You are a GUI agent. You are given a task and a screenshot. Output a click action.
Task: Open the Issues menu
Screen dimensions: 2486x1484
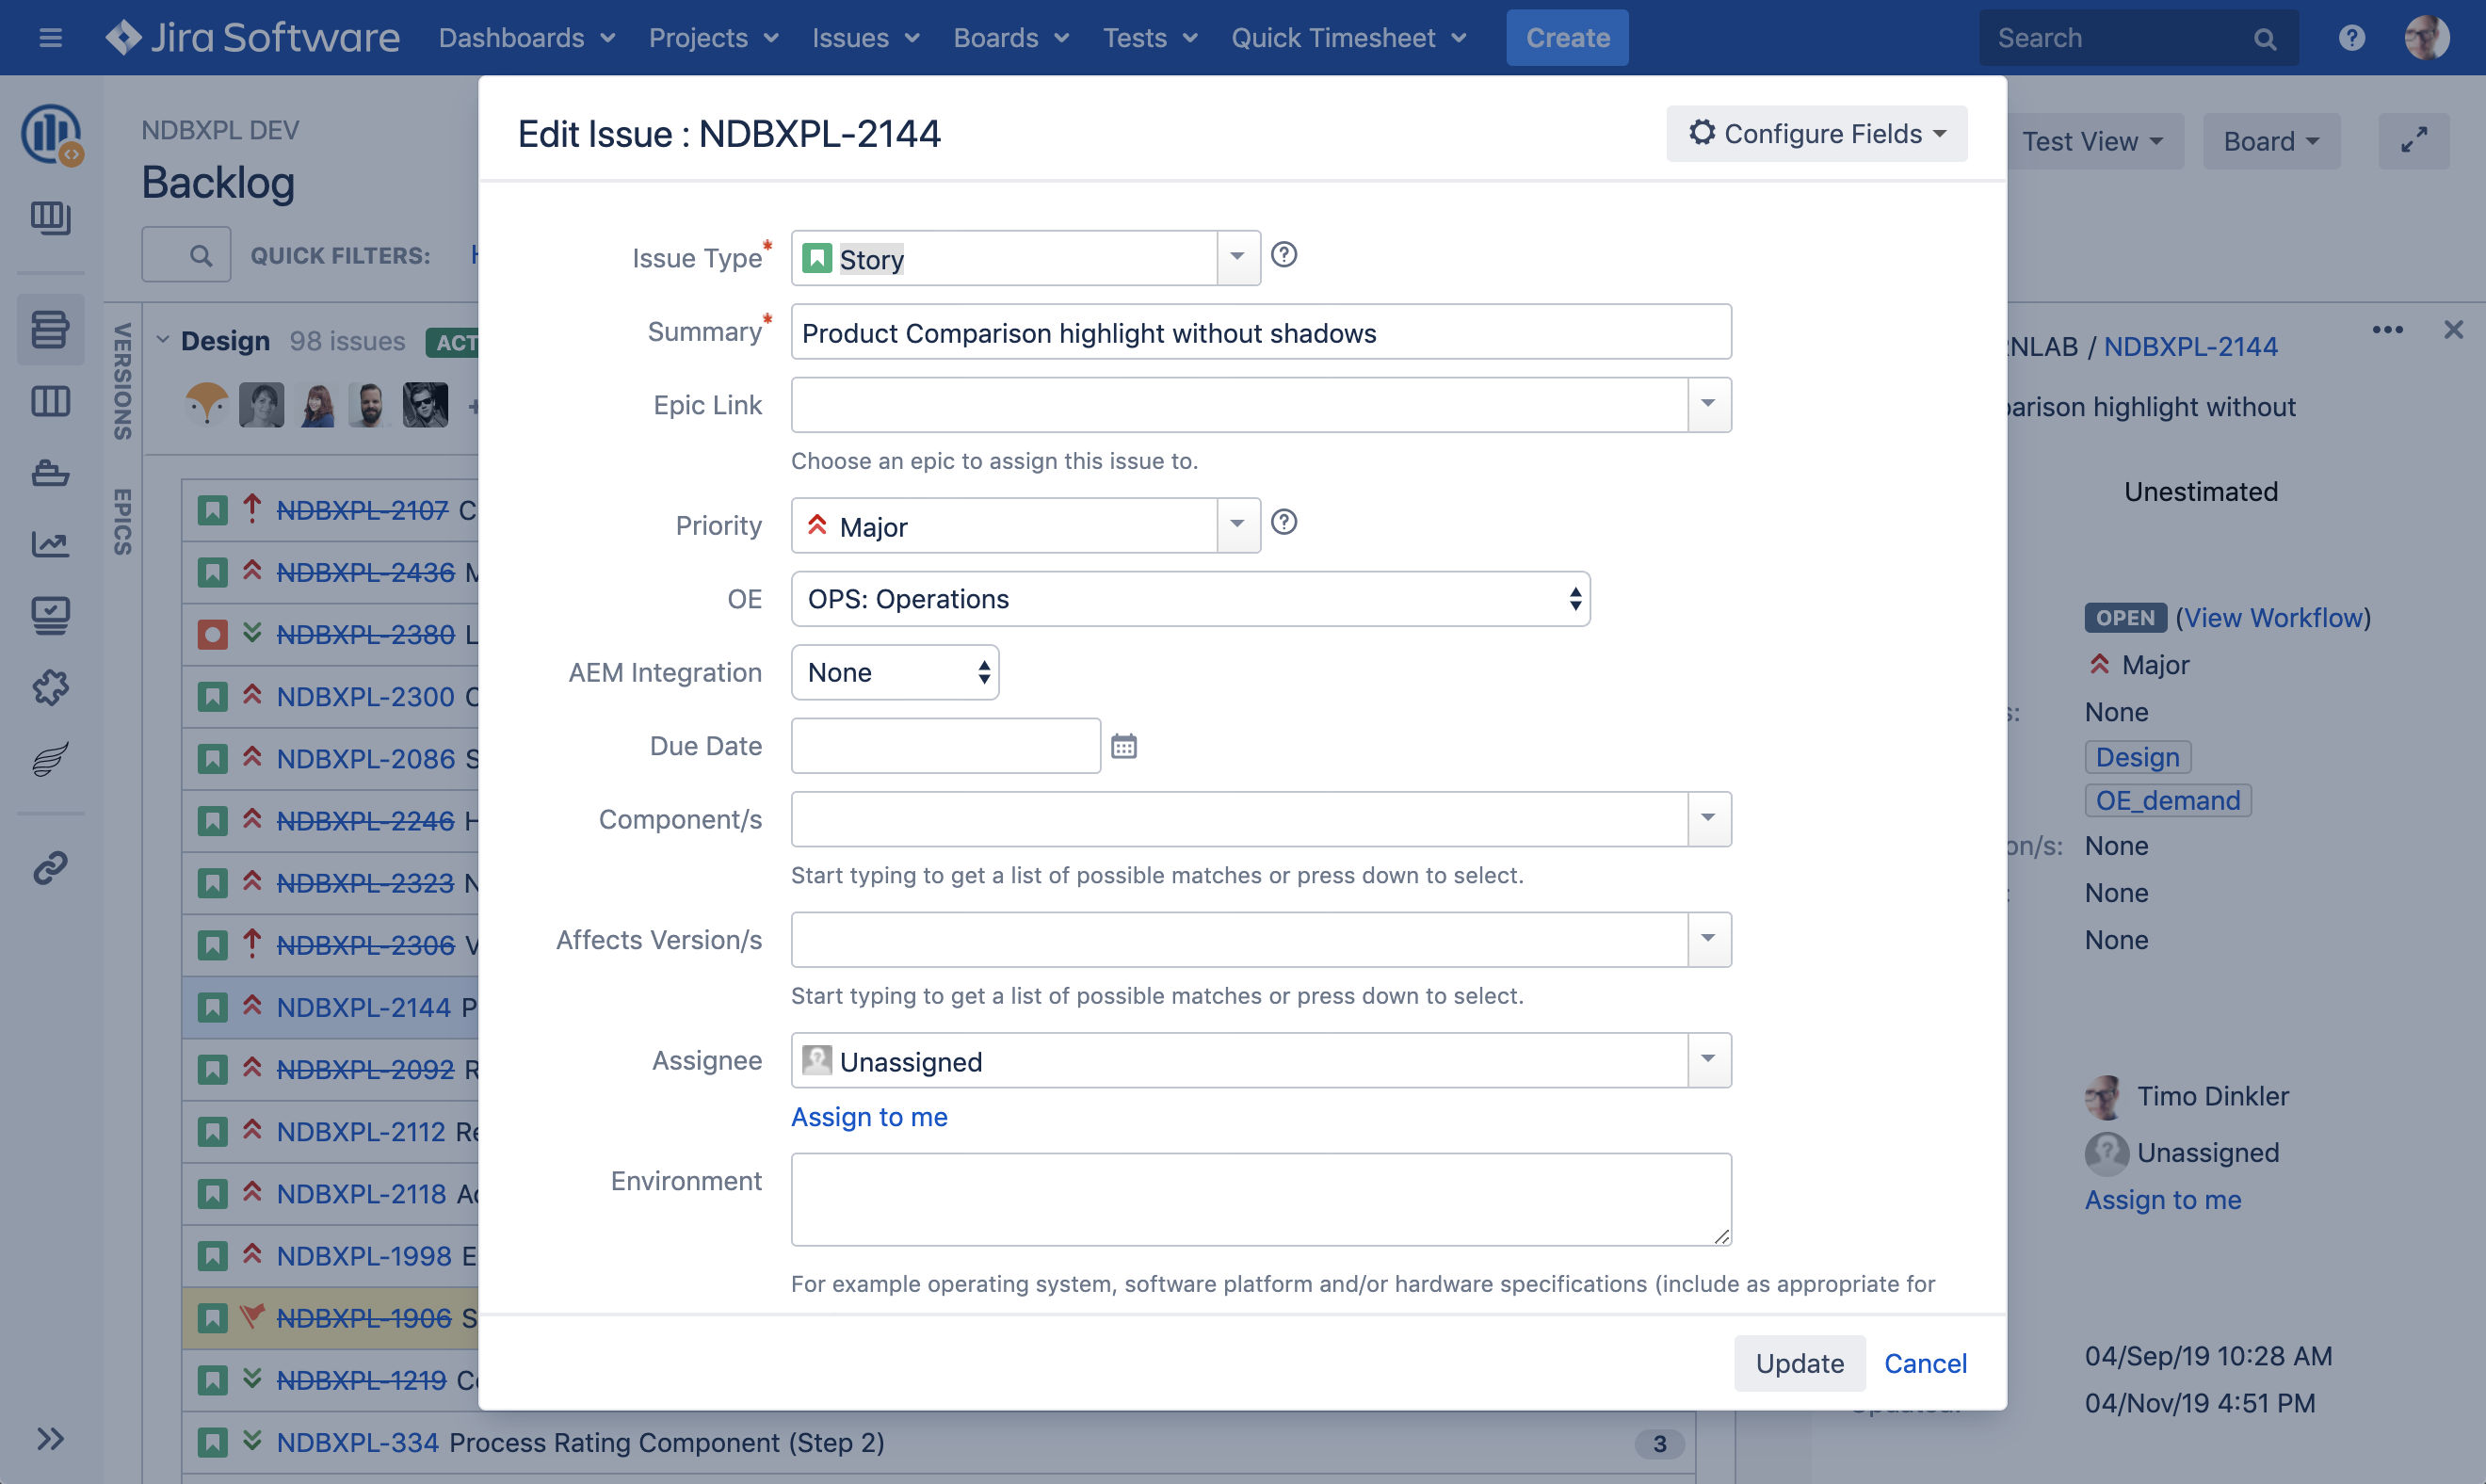[x=865, y=38]
